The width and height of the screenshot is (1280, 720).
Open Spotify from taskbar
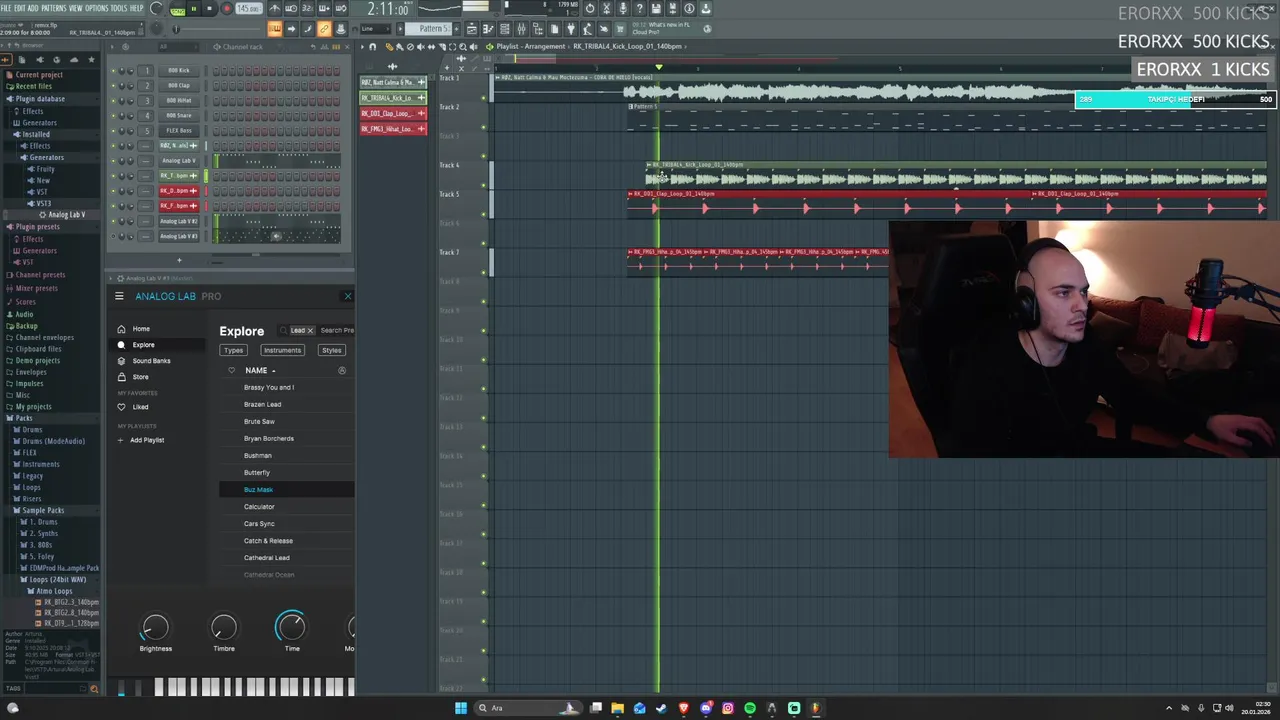(x=750, y=708)
